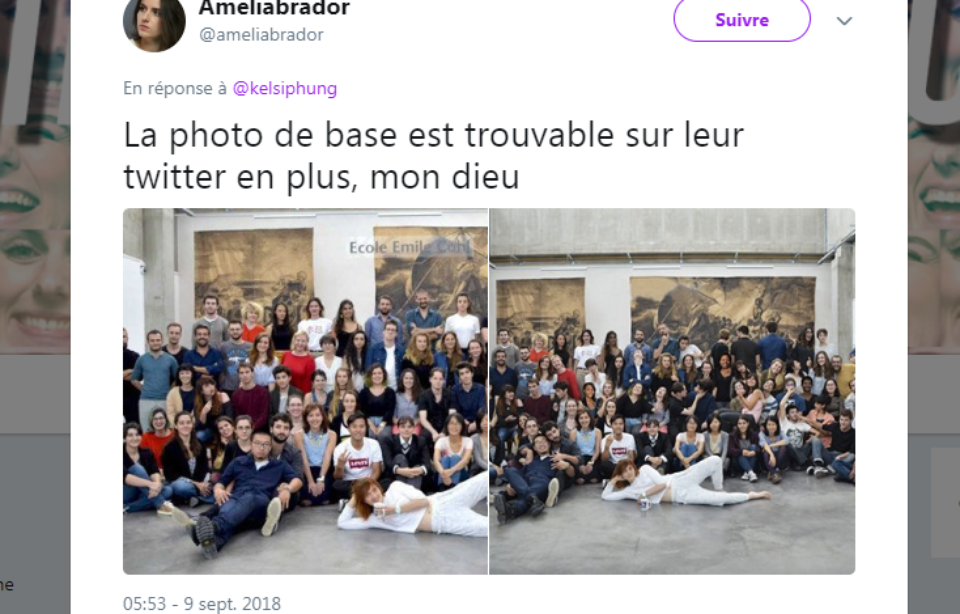
Task: Click the tweet text about photo de base
Action: (433, 155)
